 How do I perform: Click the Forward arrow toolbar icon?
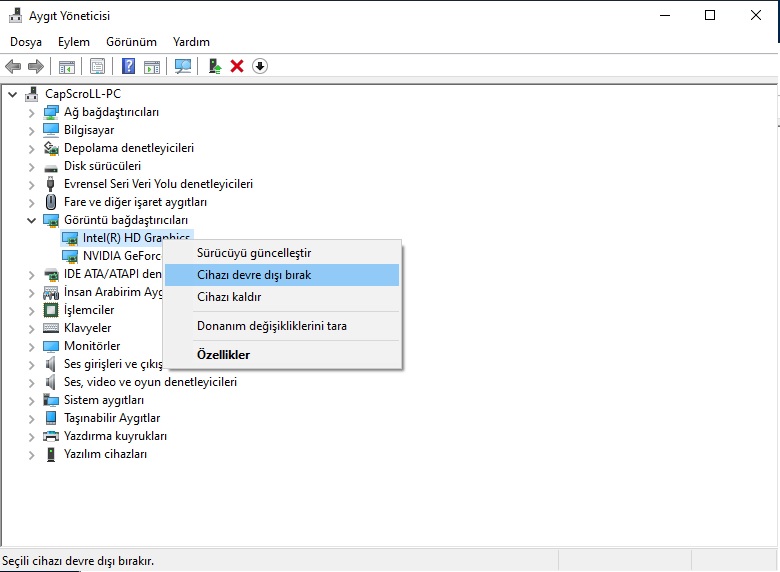[36, 66]
